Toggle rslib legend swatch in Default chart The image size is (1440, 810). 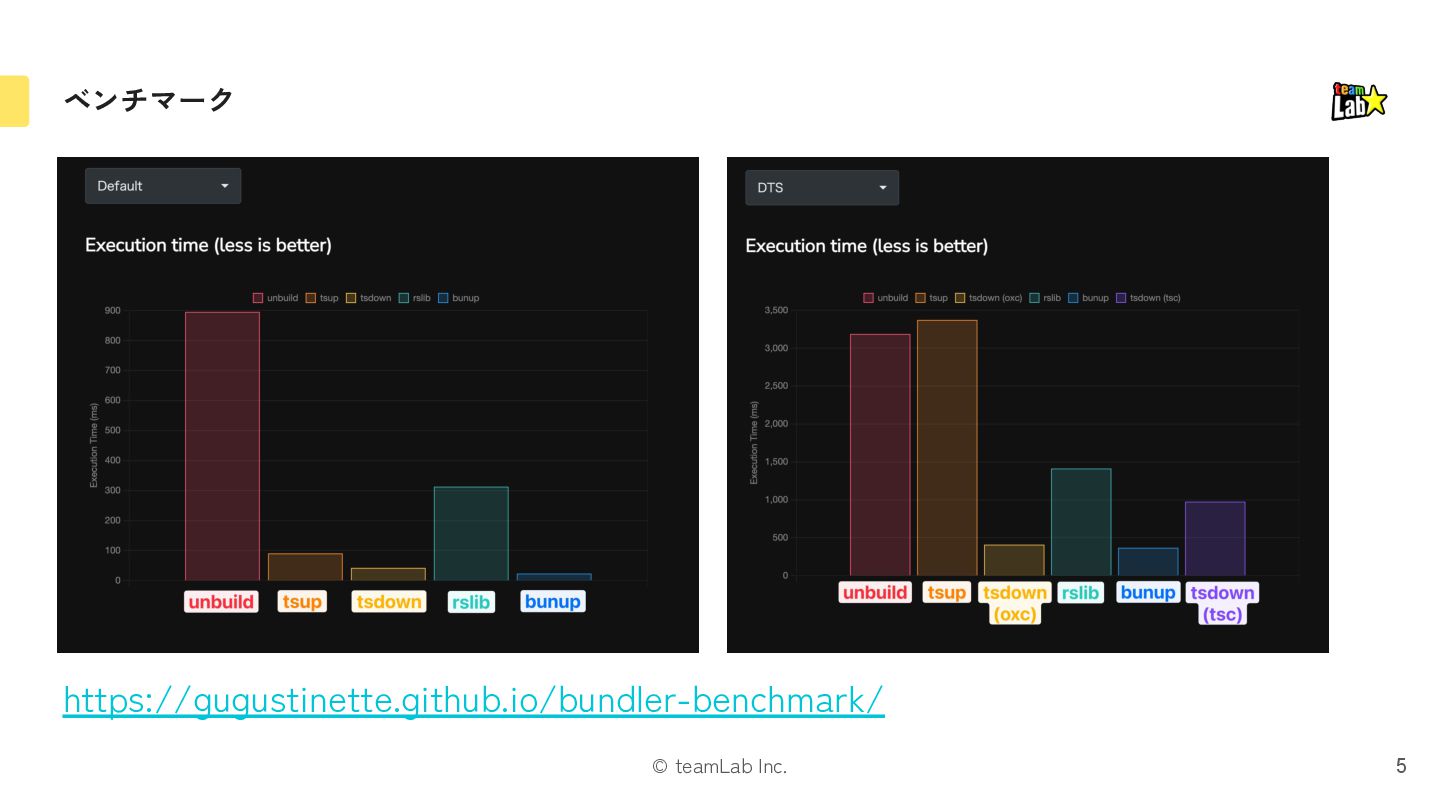[x=404, y=298]
